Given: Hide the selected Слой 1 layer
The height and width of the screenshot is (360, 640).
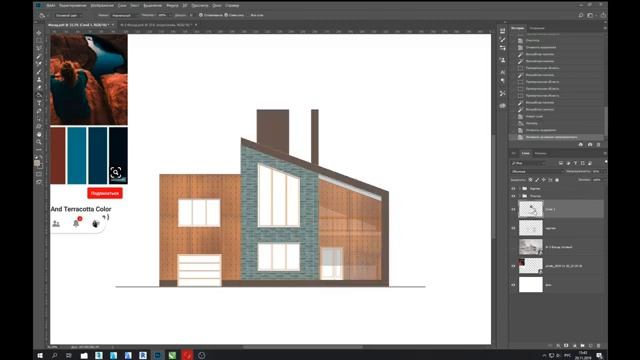Looking at the screenshot, I should 513,209.
